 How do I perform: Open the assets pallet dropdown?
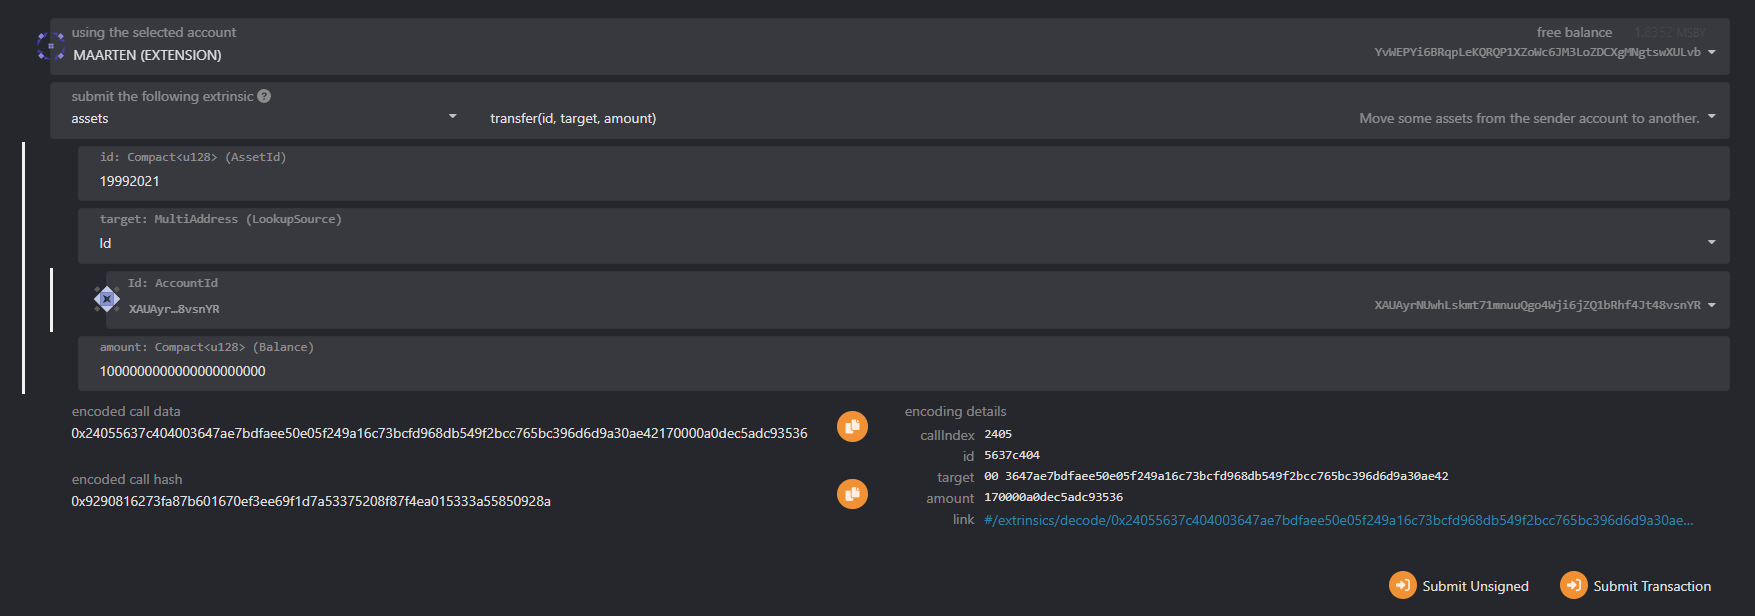point(452,117)
